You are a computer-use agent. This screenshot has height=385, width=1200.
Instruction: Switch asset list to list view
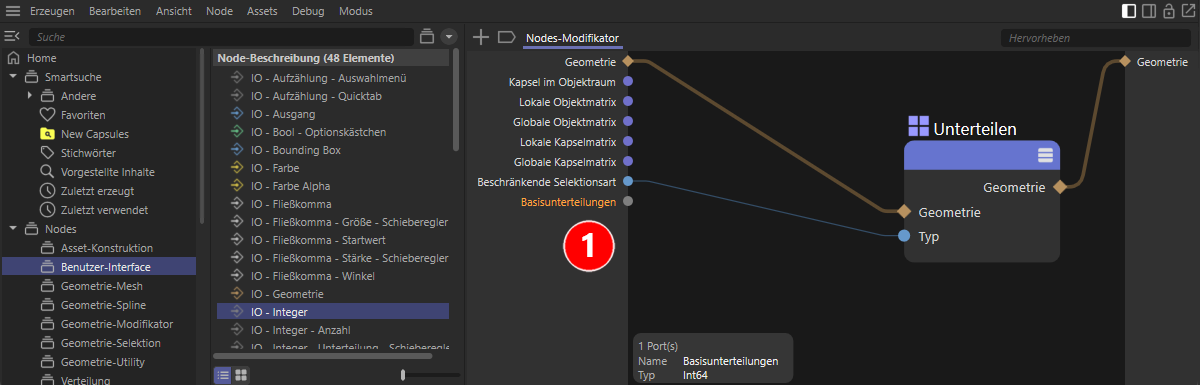(x=223, y=375)
